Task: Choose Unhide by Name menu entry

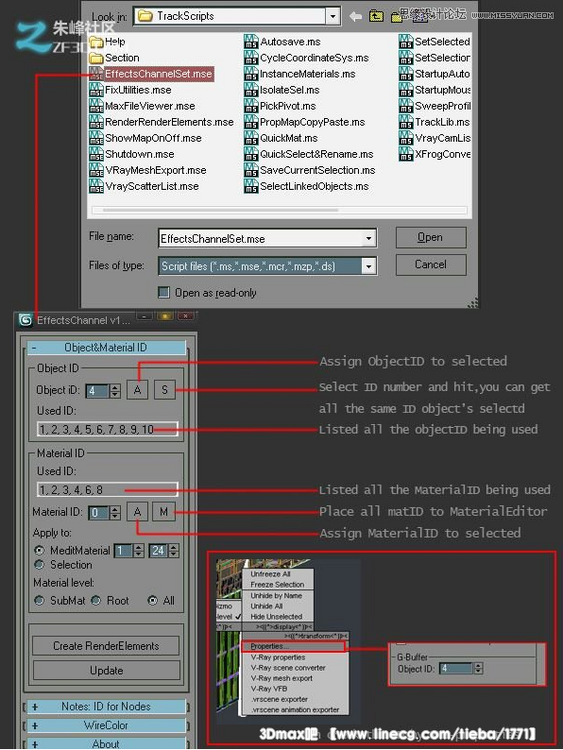Action: (x=276, y=596)
